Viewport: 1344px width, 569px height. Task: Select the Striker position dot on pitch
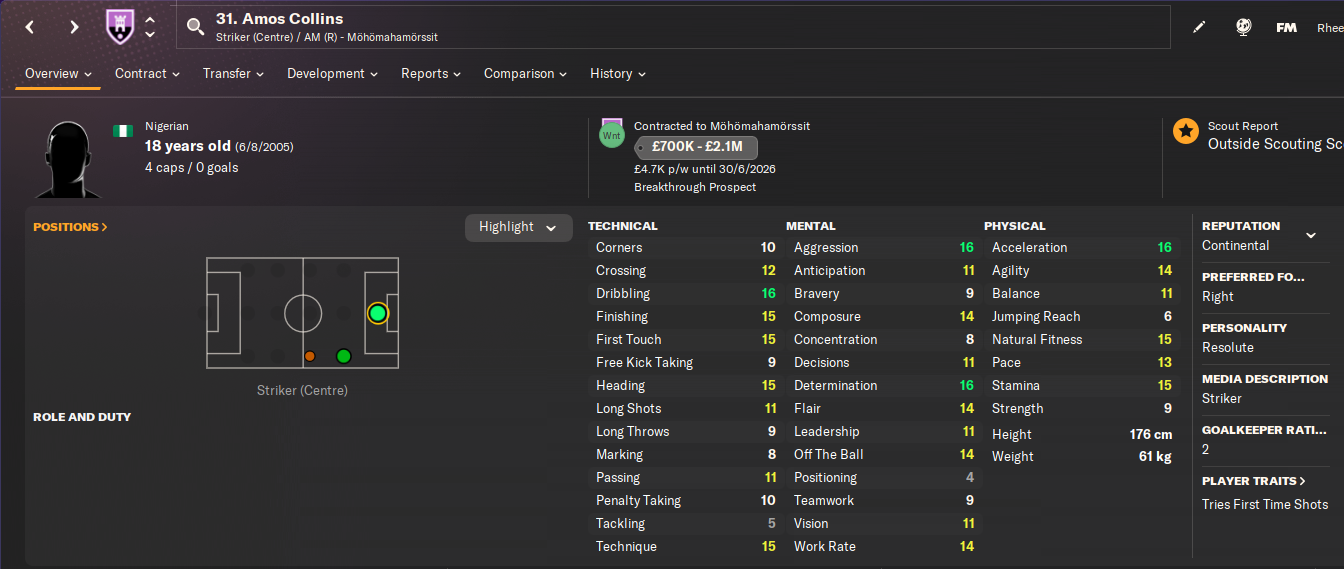[377, 313]
